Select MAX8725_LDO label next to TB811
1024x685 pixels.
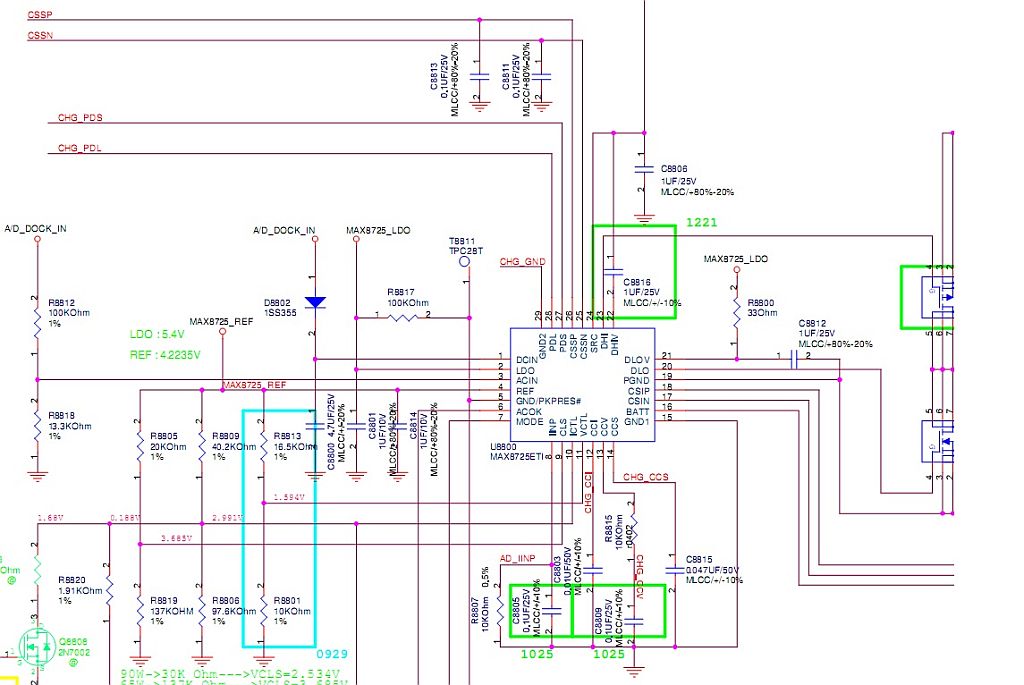point(378,231)
